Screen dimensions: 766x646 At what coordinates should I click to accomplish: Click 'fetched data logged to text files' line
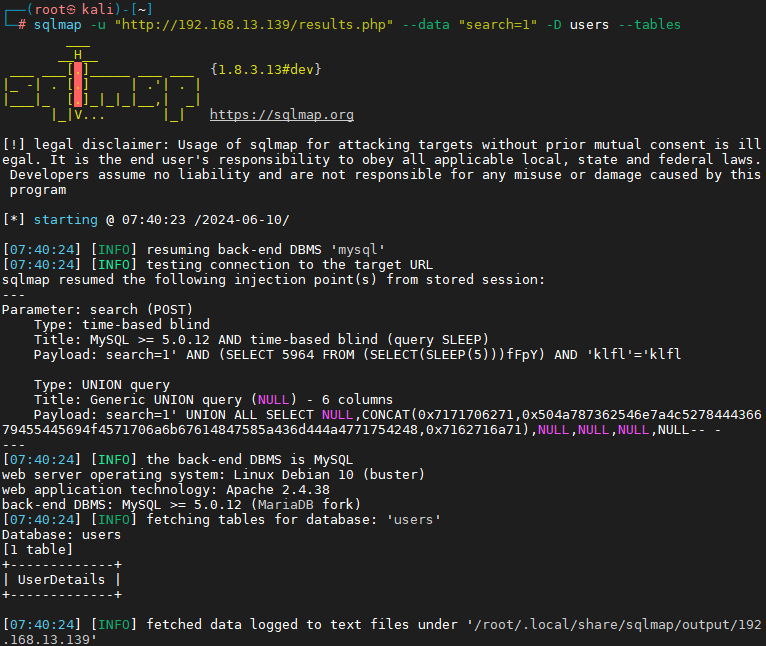382,632
